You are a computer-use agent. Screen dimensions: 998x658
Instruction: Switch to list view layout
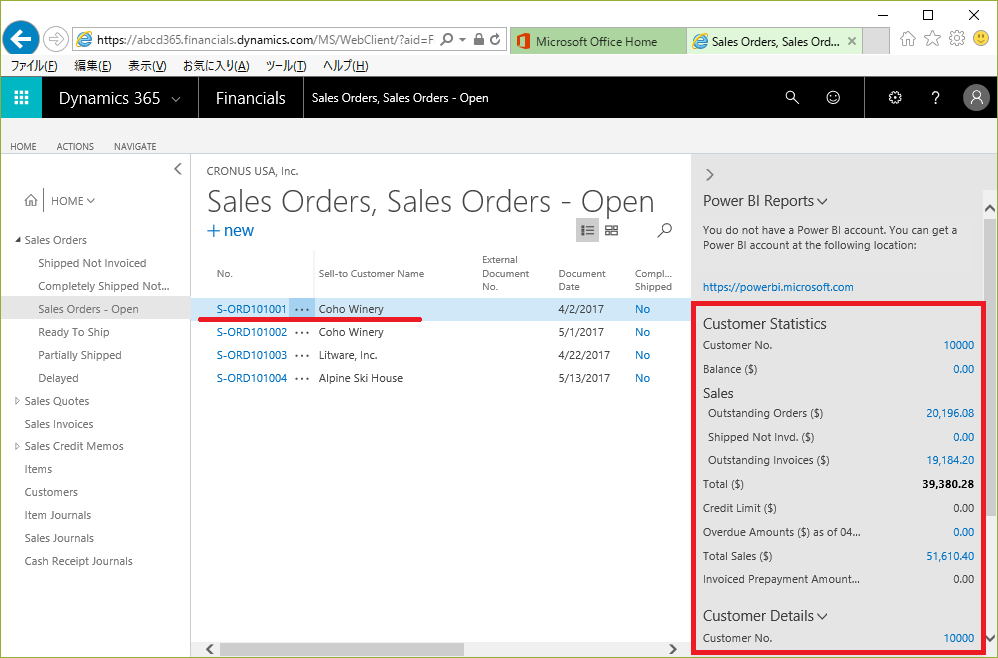(587, 230)
